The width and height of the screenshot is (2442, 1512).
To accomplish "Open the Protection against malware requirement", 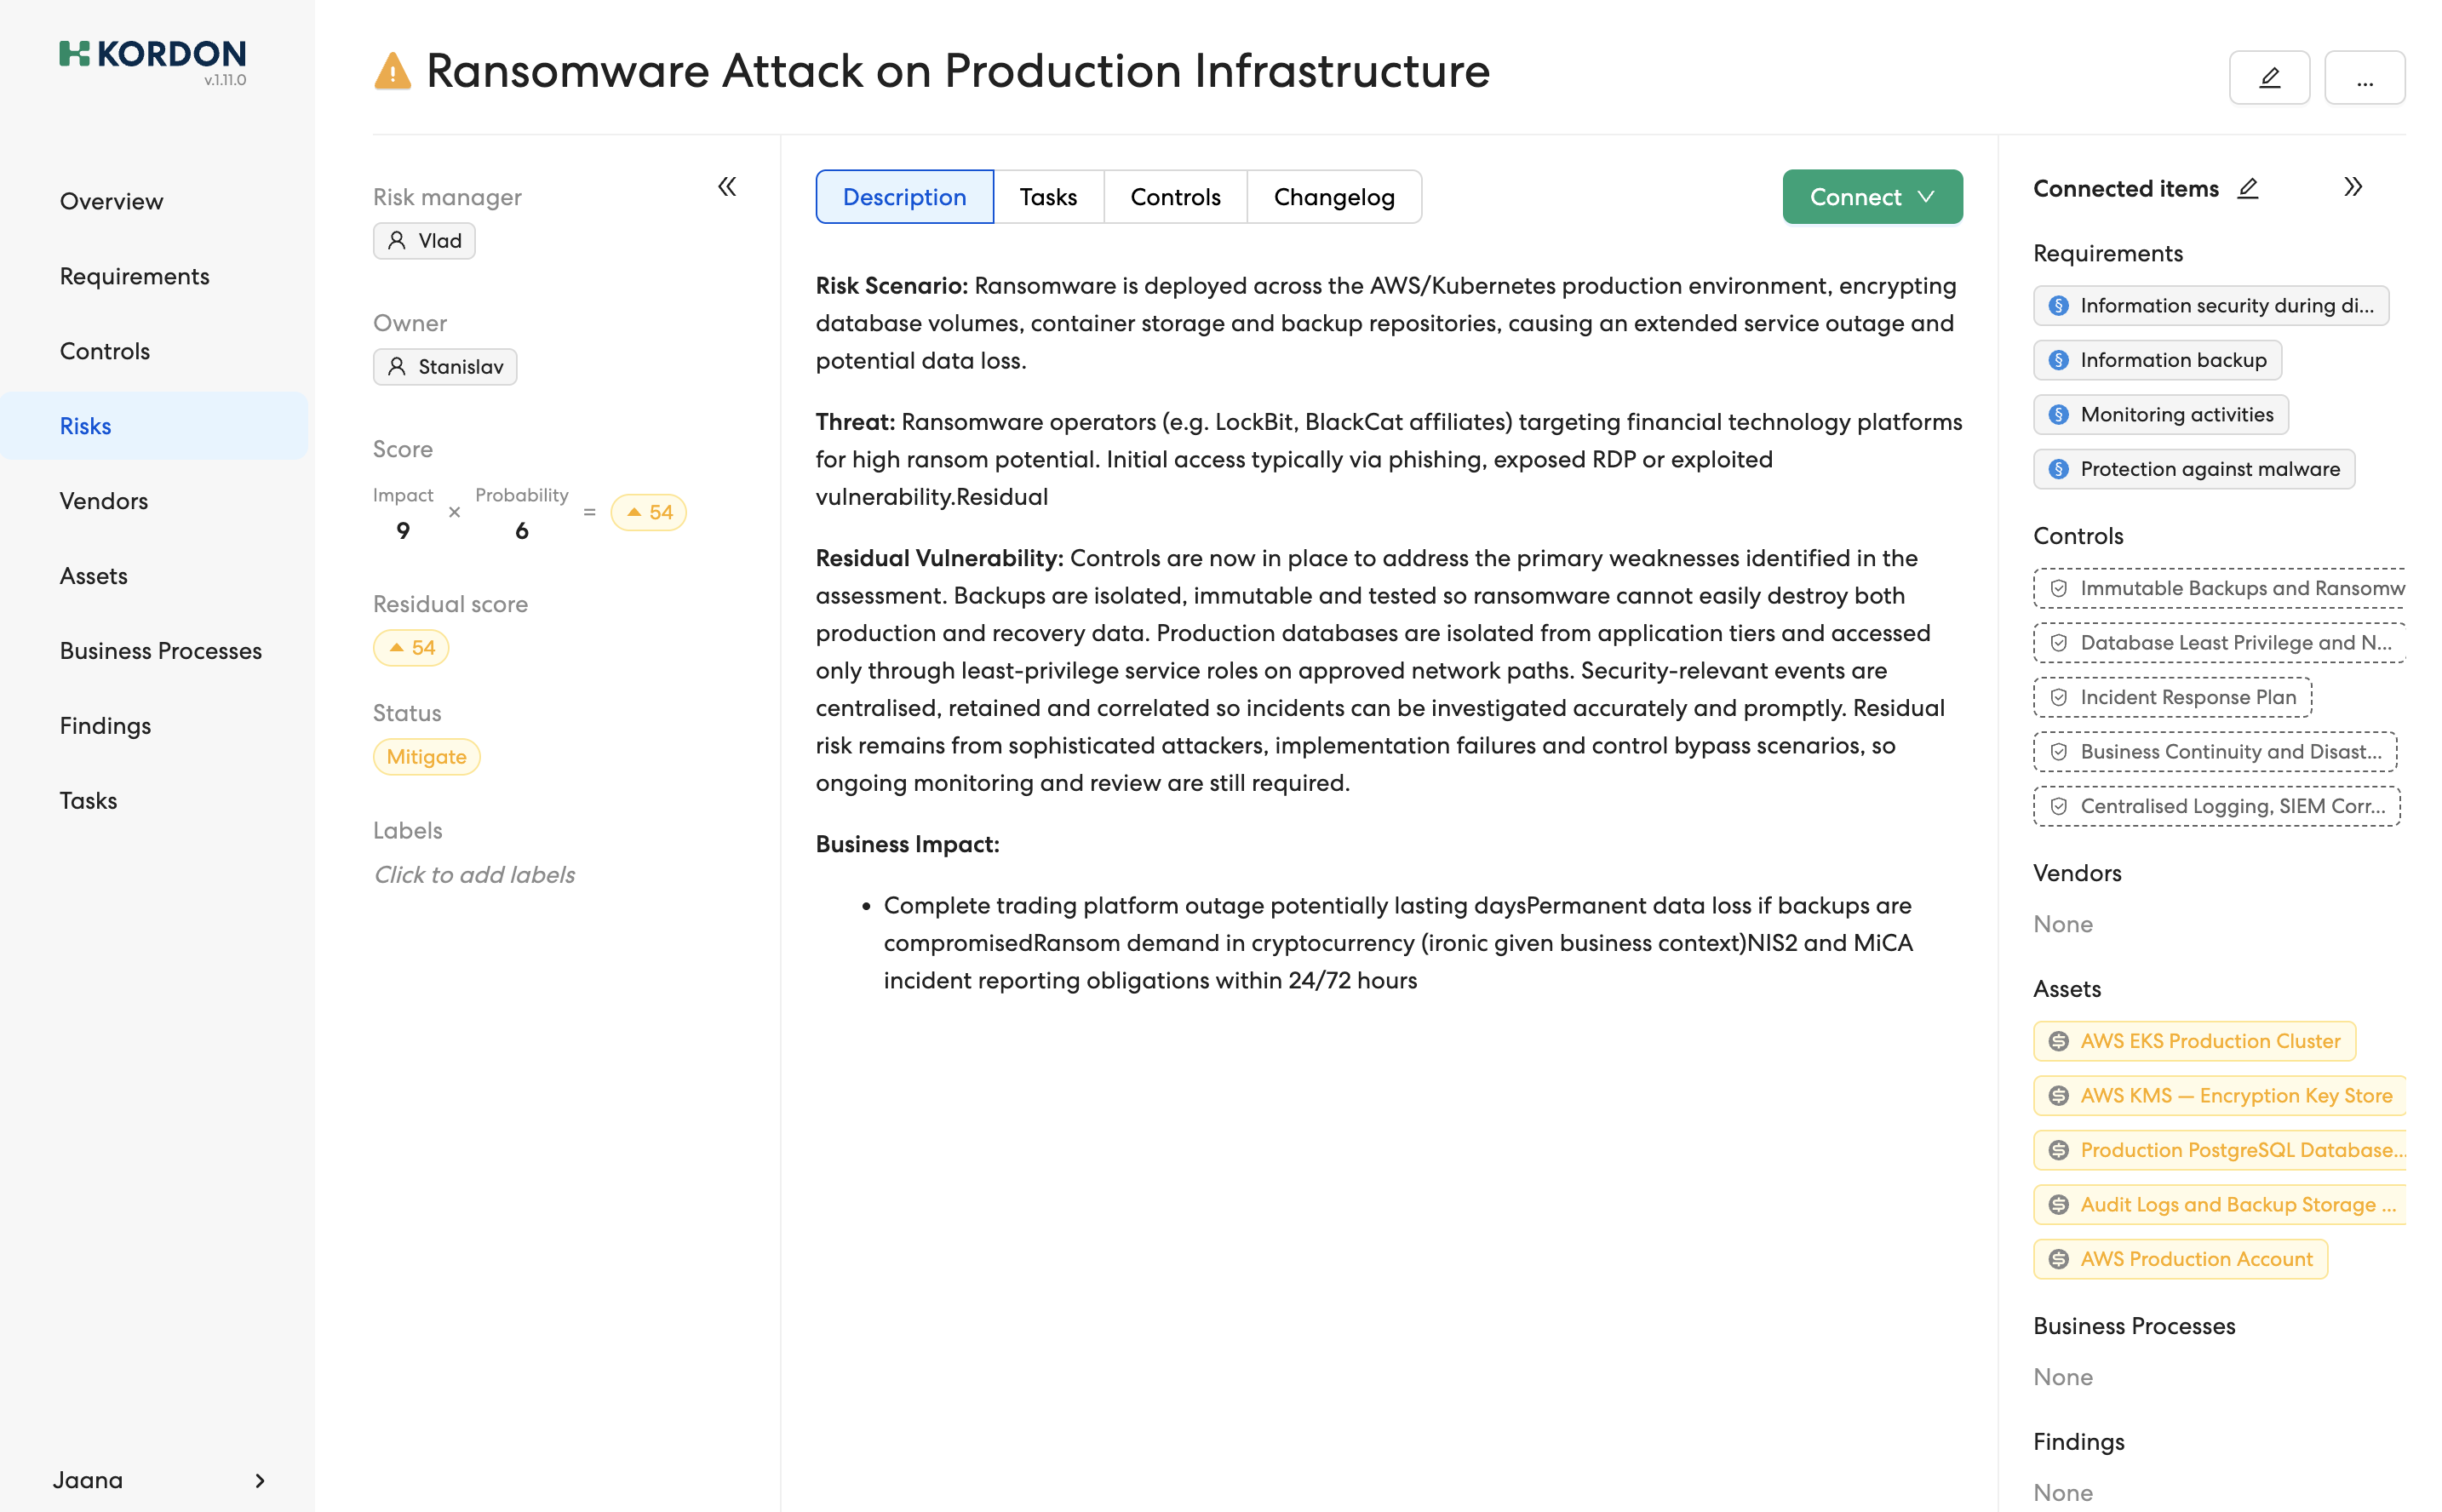I will click(x=2193, y=469).
